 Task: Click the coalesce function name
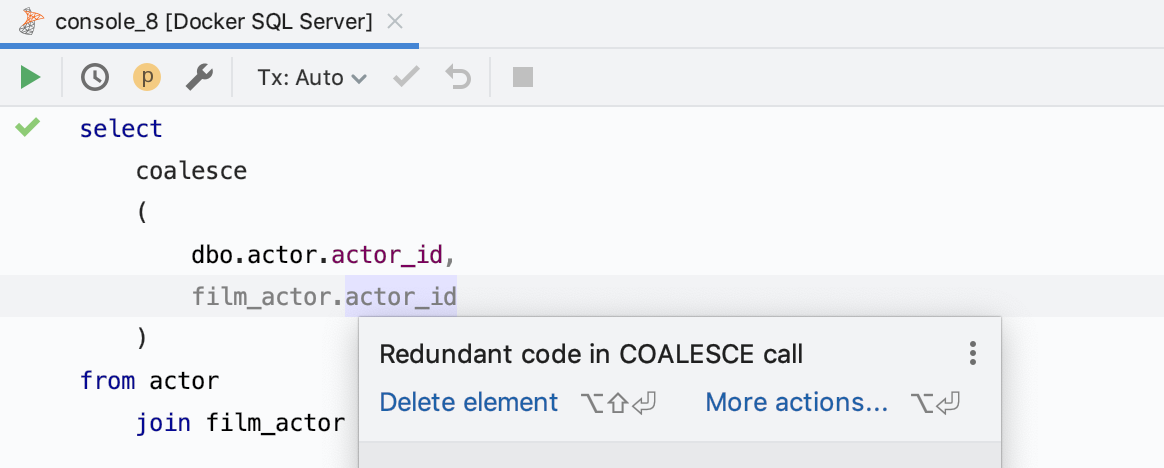pyautogui.click(x=192, y=171)
